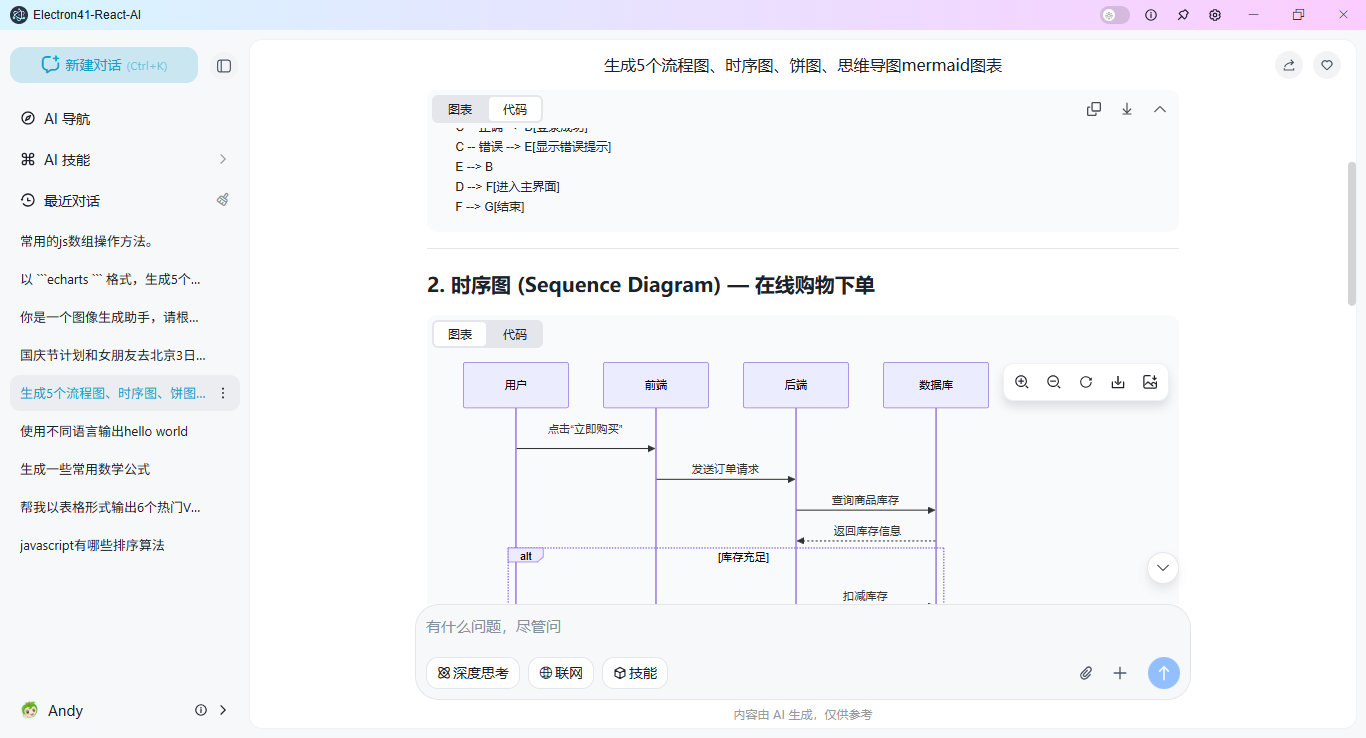1366x738 pixels.
Task: Click the alt block label
Action: click(x=525, y=555)
